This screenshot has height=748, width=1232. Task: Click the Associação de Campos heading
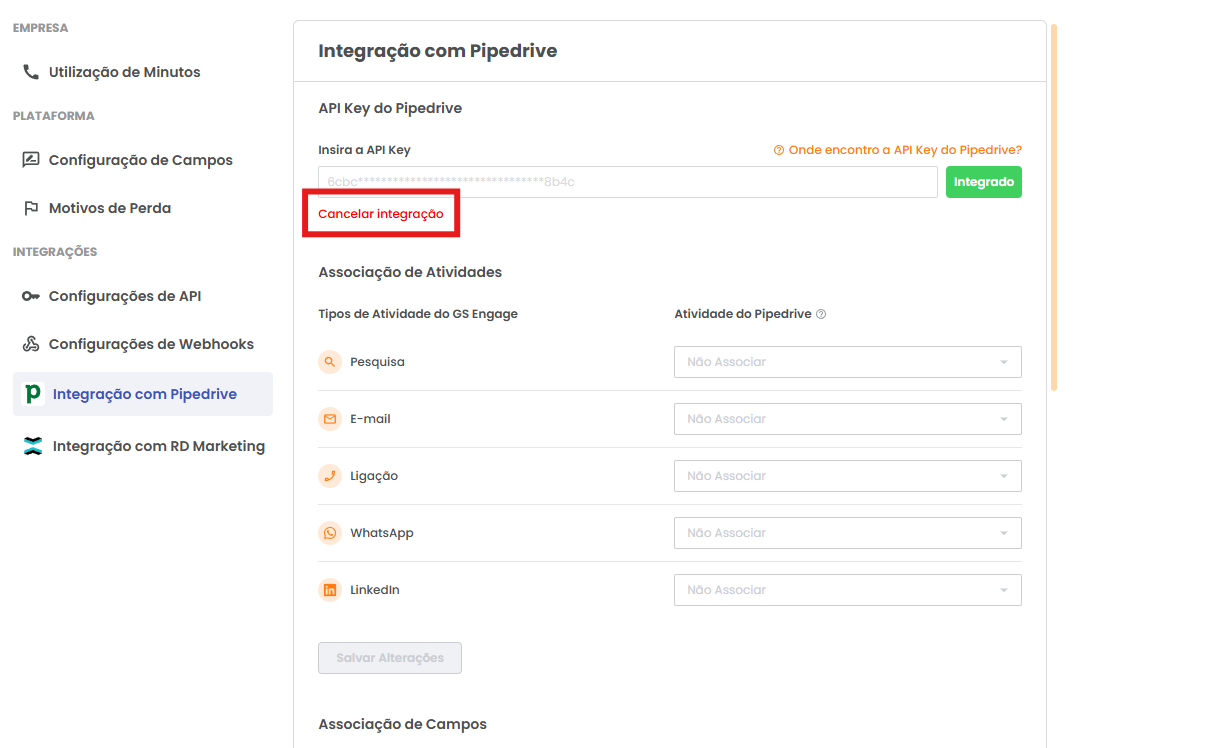point(402,724)
